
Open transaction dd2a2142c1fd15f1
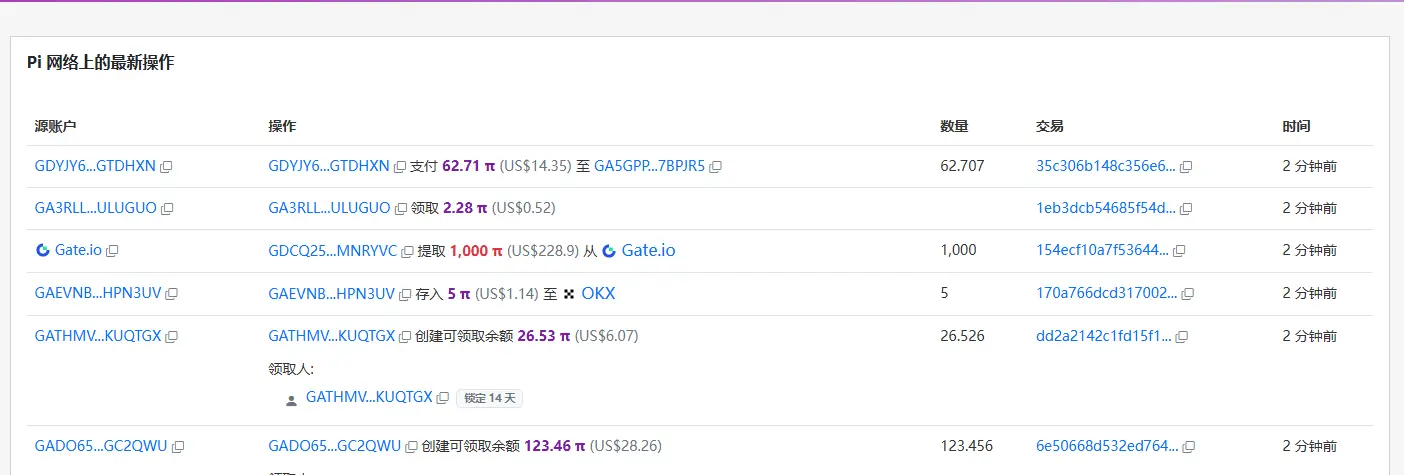pos(1104,336)
